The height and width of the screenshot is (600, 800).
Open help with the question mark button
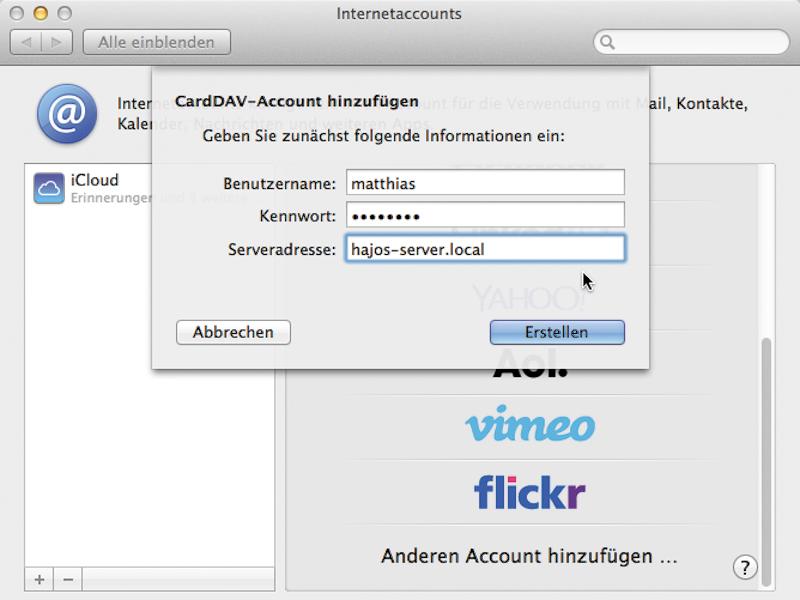coord(745,567)
